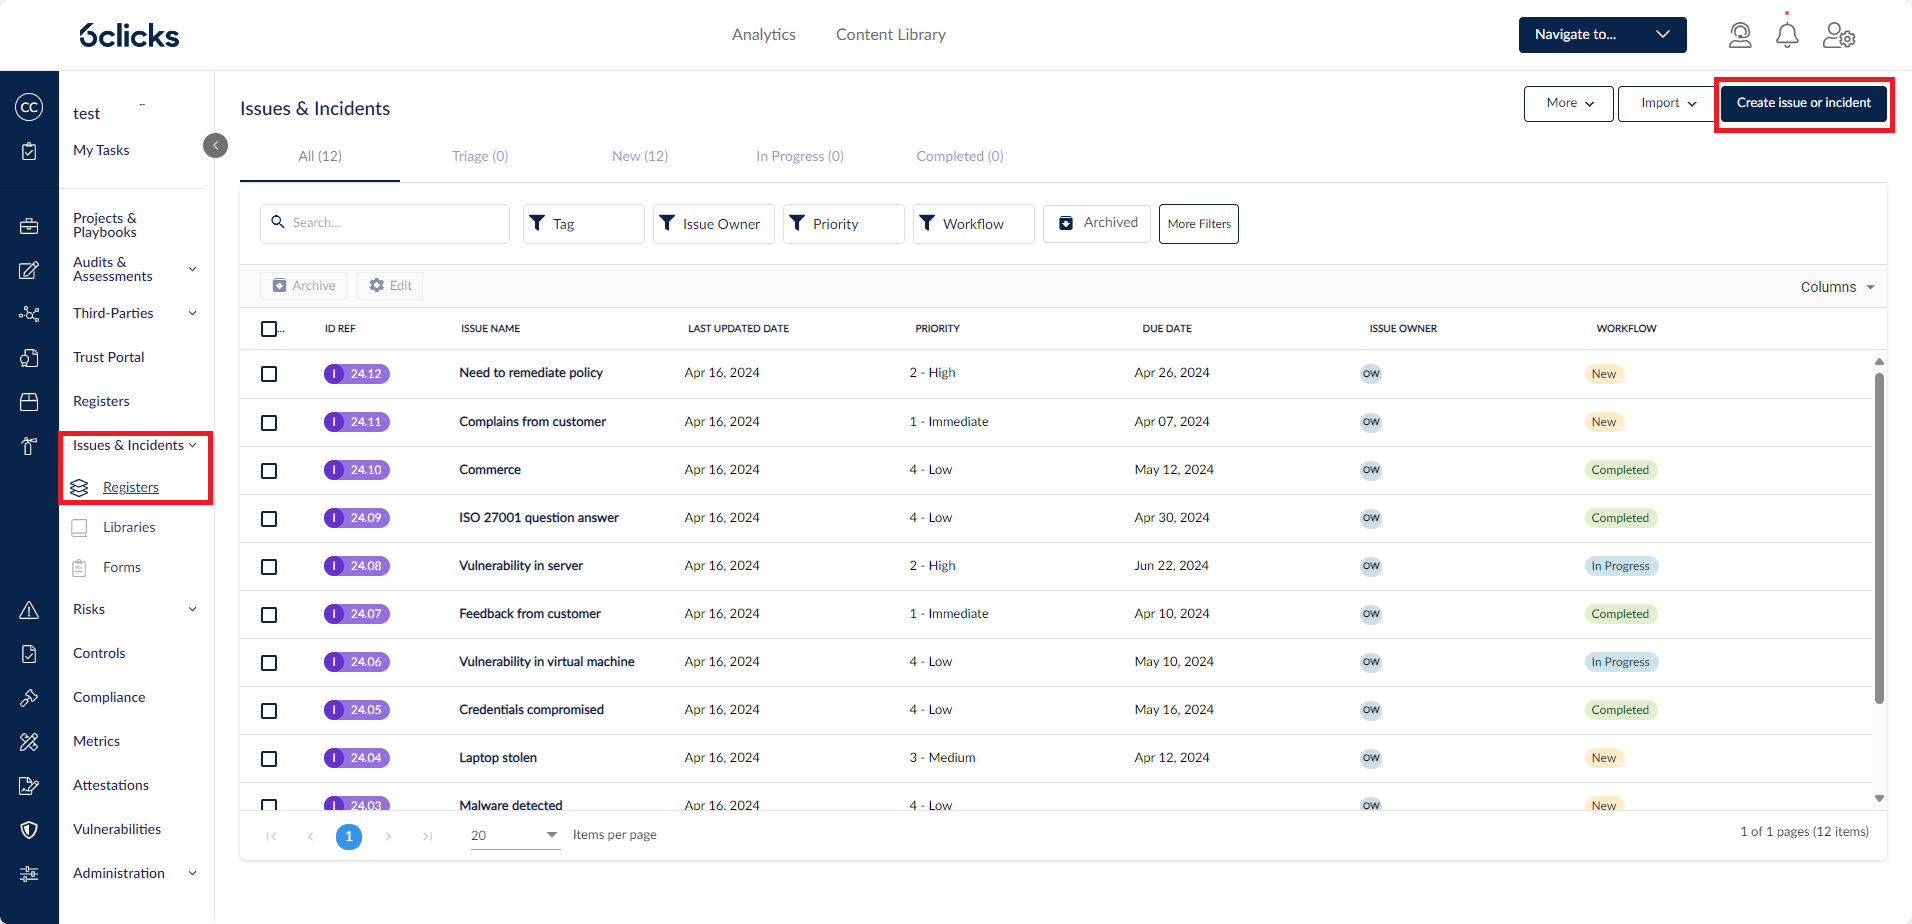Viewport: 1912px width, 924px height.
Task: Click the Compliance gavel icon
Action: click(x=29, y=697)
